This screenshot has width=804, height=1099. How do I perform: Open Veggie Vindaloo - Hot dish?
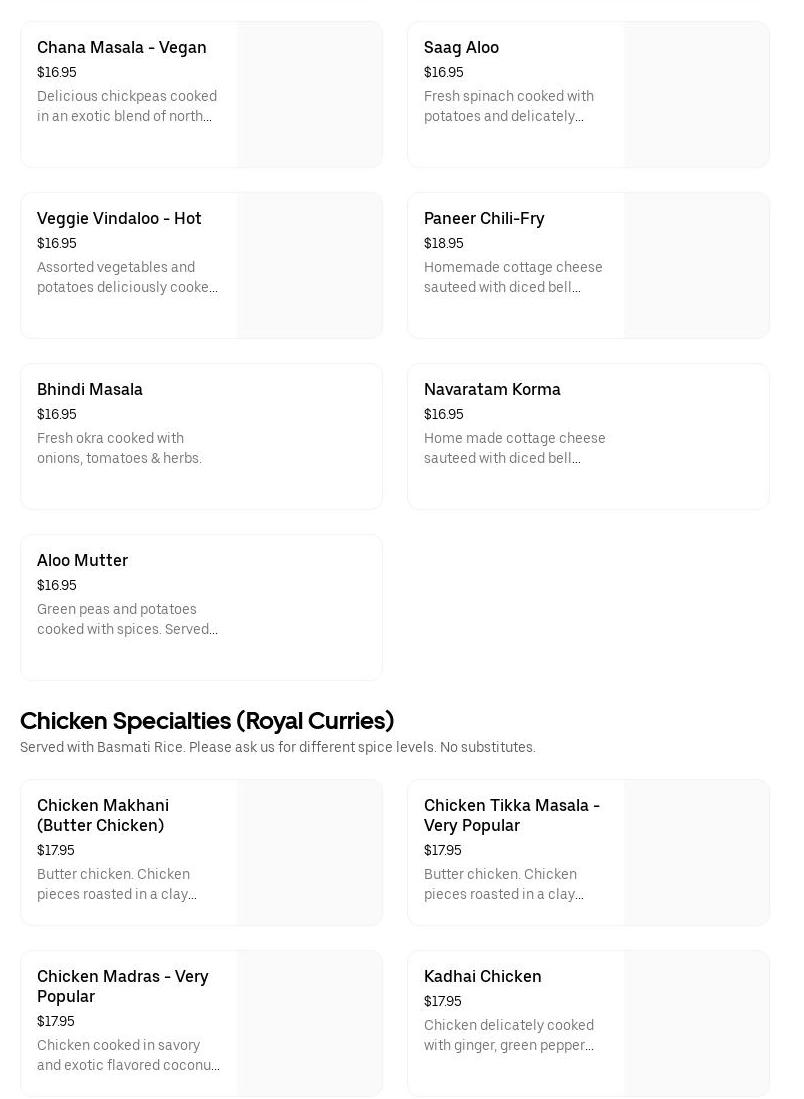(119, 219)
